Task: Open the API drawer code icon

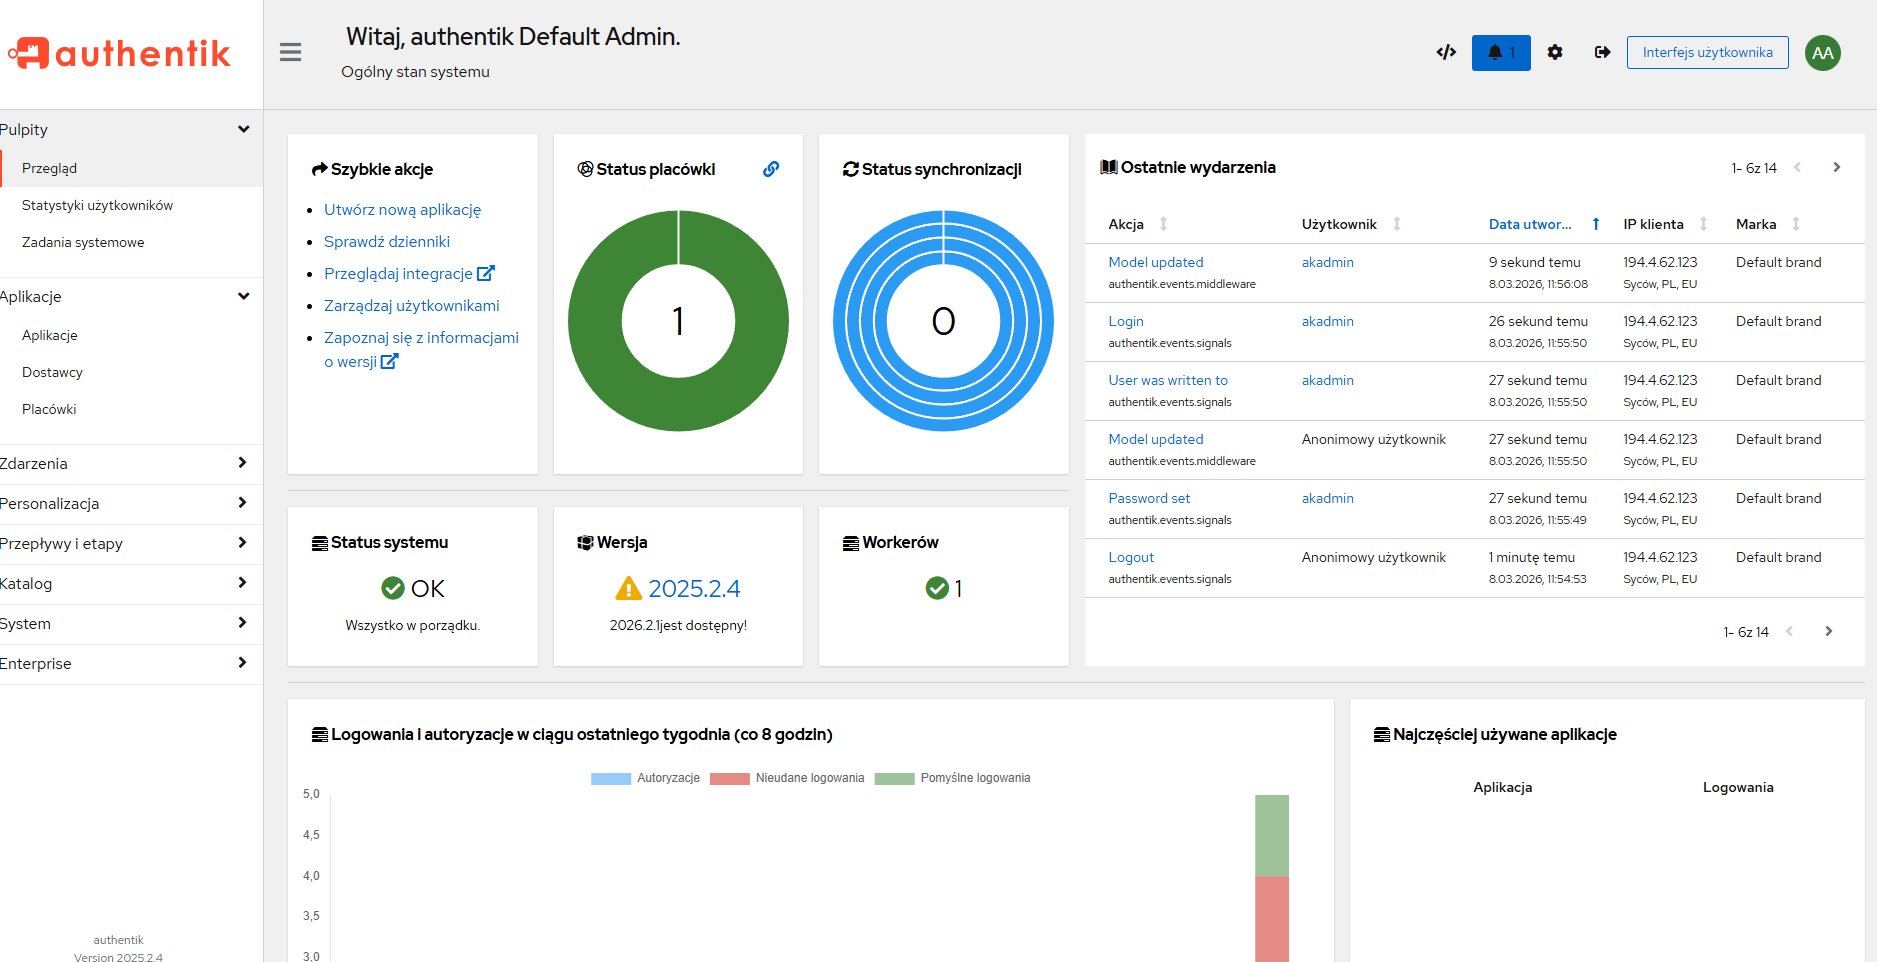Action: tap(1446, 52)
